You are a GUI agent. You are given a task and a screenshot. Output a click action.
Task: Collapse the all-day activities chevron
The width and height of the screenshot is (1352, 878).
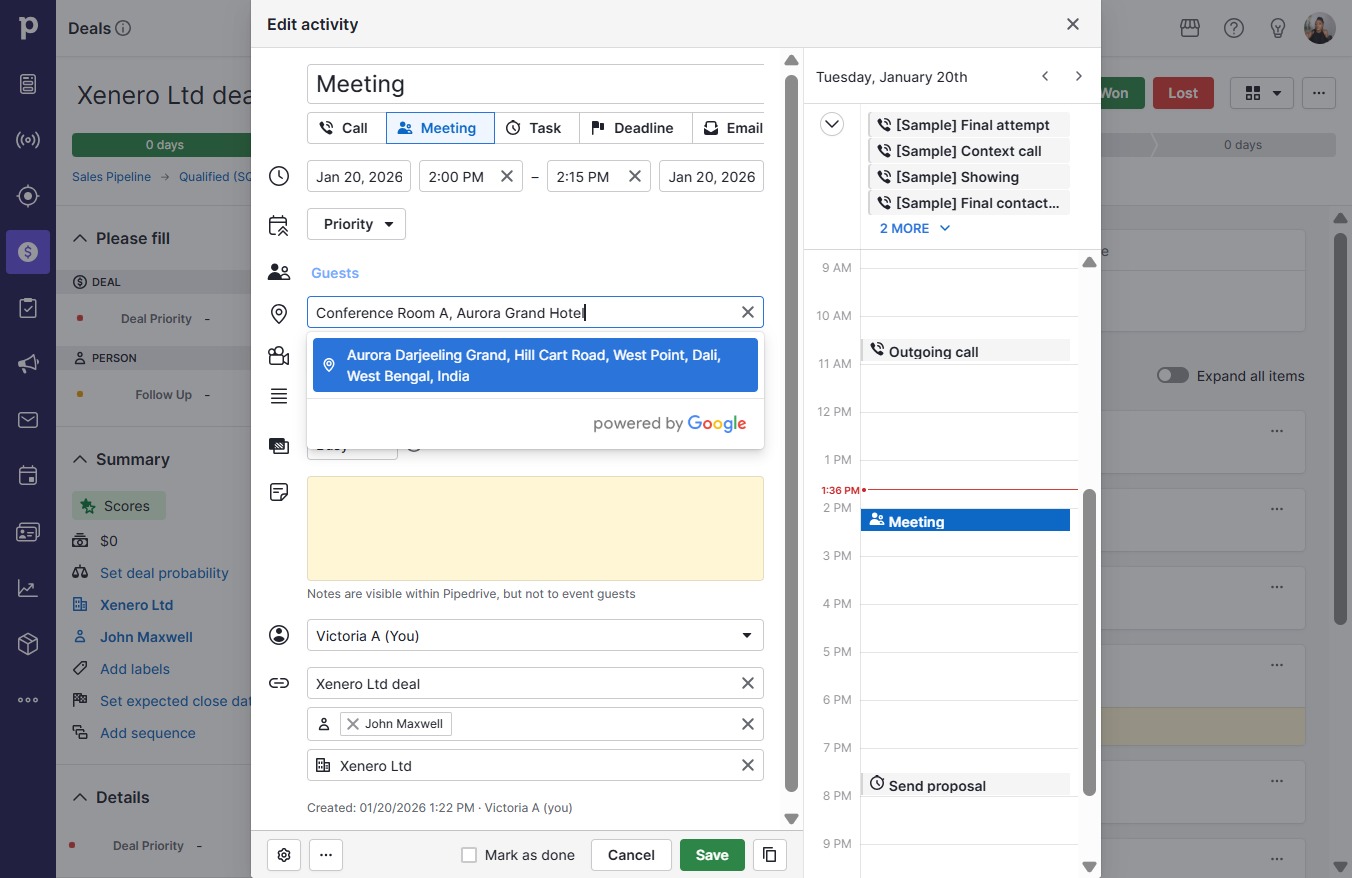point(832,125)
